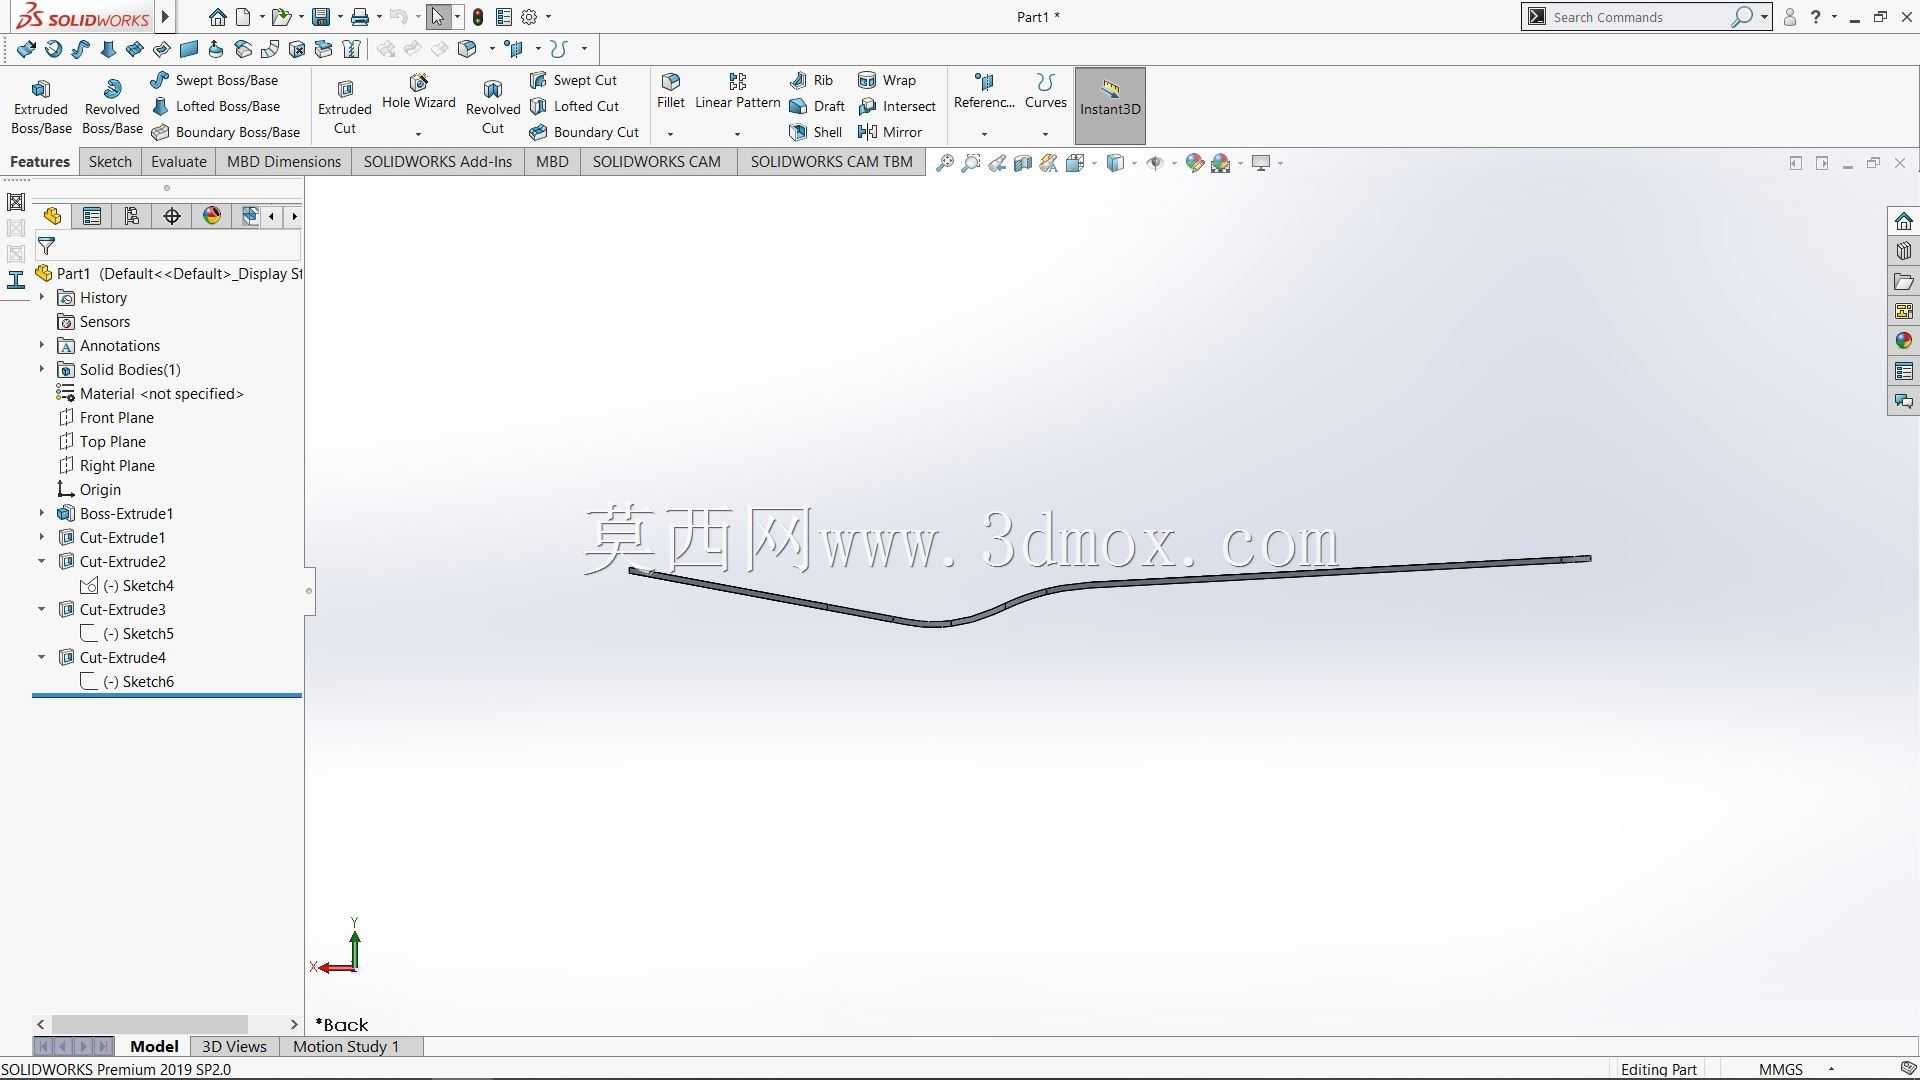Open the Extruded Cut tool
The width and height of the screenshot is (1920, 1080).
pos(345,106)
